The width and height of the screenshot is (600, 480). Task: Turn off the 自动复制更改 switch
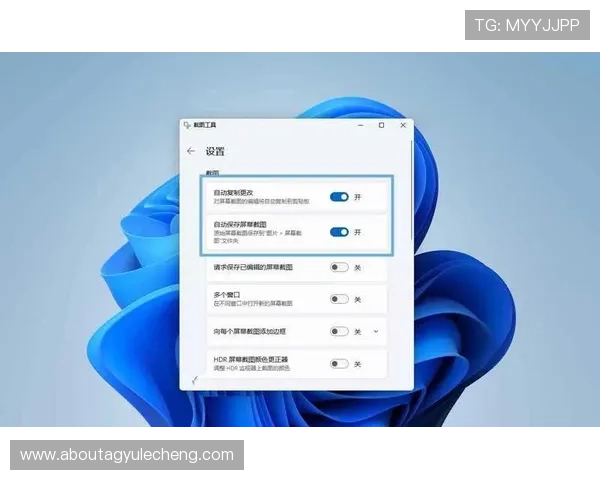[339, 198]
